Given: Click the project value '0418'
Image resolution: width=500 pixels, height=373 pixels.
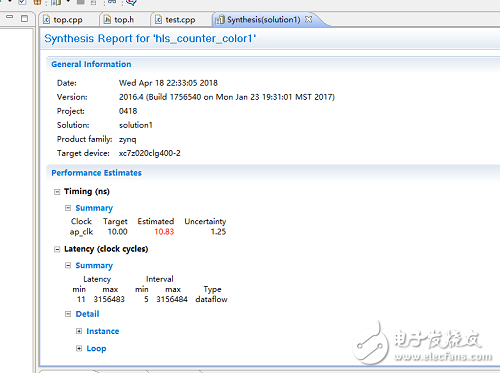Looking at the screenshot, I should pyautogui.click(x=128, y=111).
